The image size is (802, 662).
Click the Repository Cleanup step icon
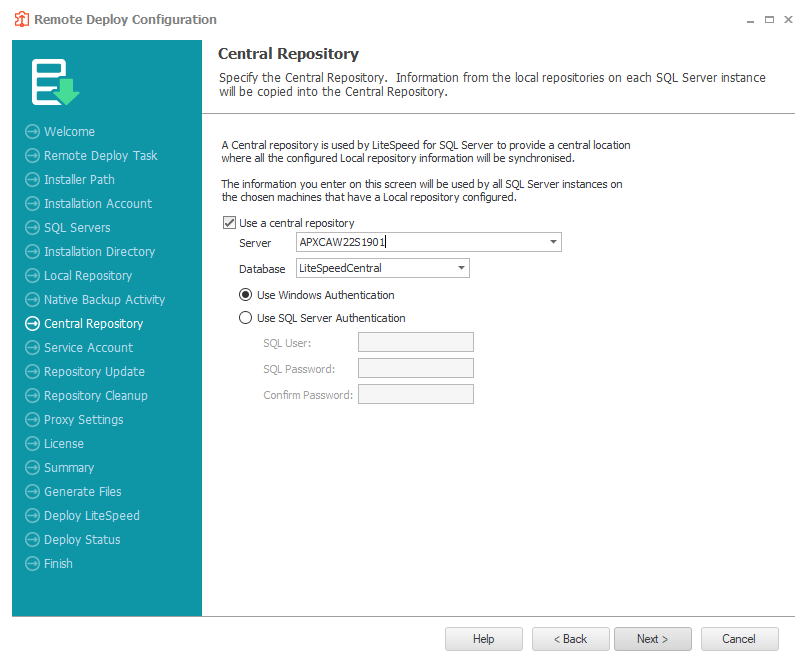click(32, 396)
